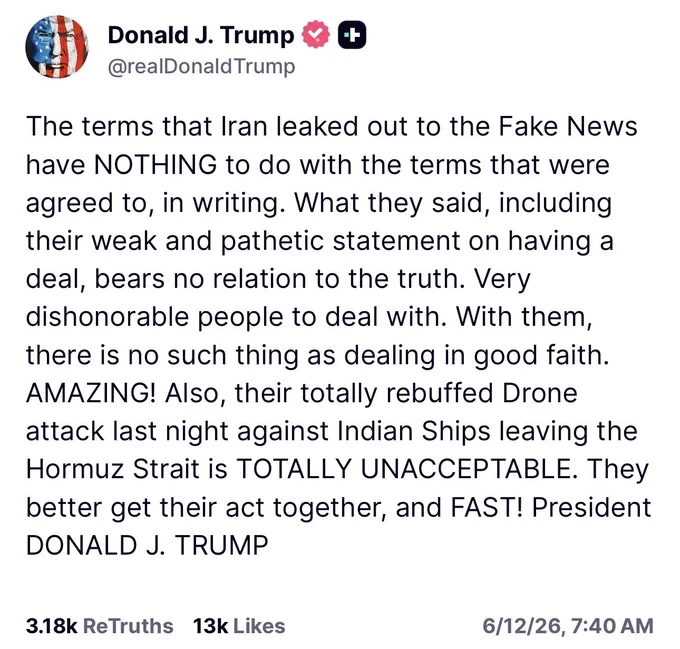The width and height of the screenshot is (680, 649).
Task: Click the word NOTHING in the post
Action: coord(155,165)
